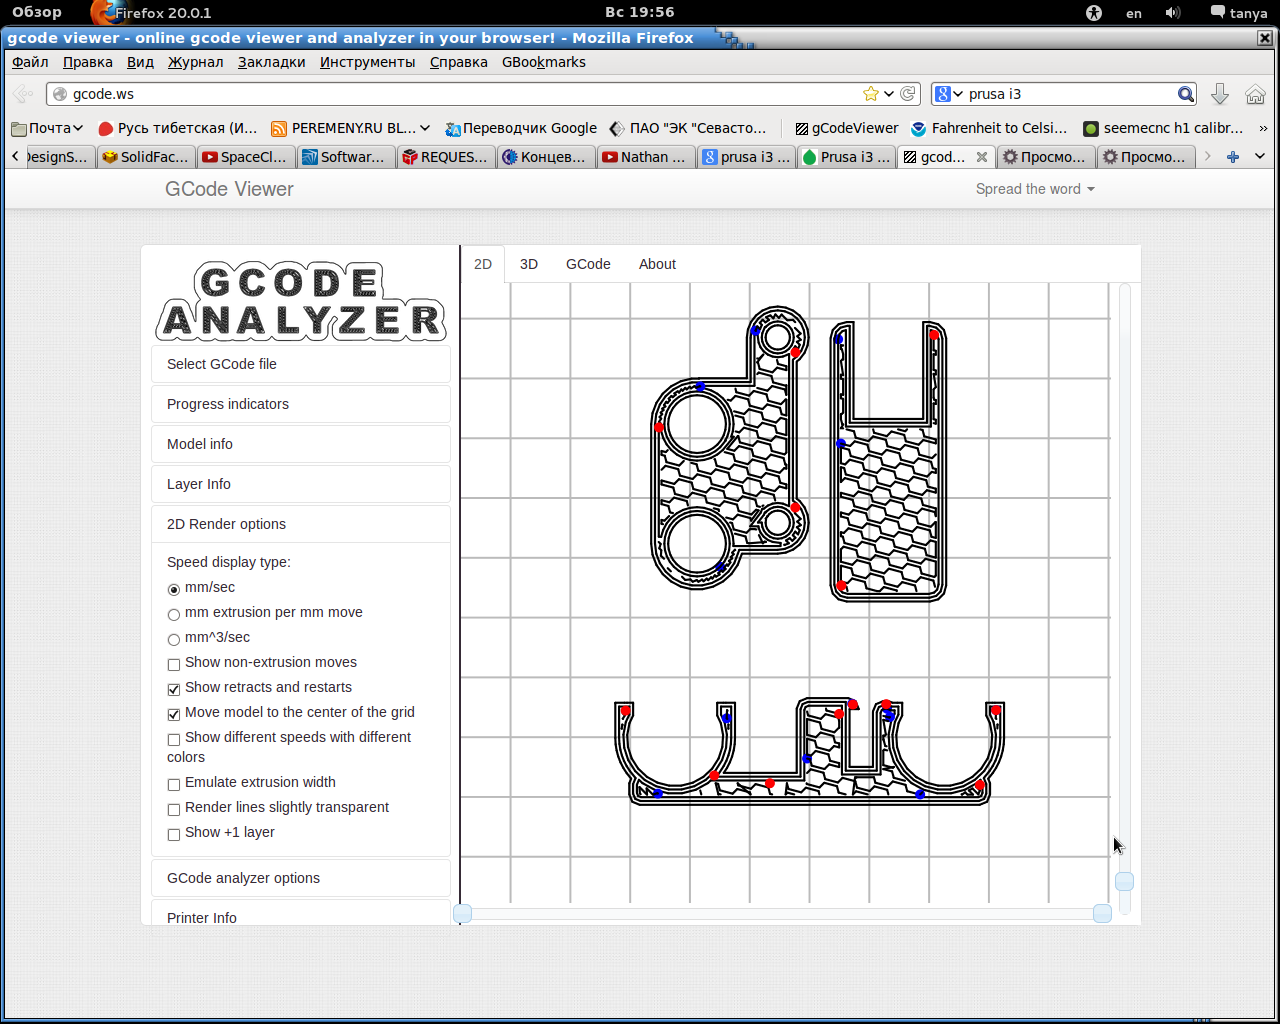Image resolution: width=1280 pixels, height=1024 pixels.
Task: Click the bookmark star icon in address bar
Action: click(870, 94)
